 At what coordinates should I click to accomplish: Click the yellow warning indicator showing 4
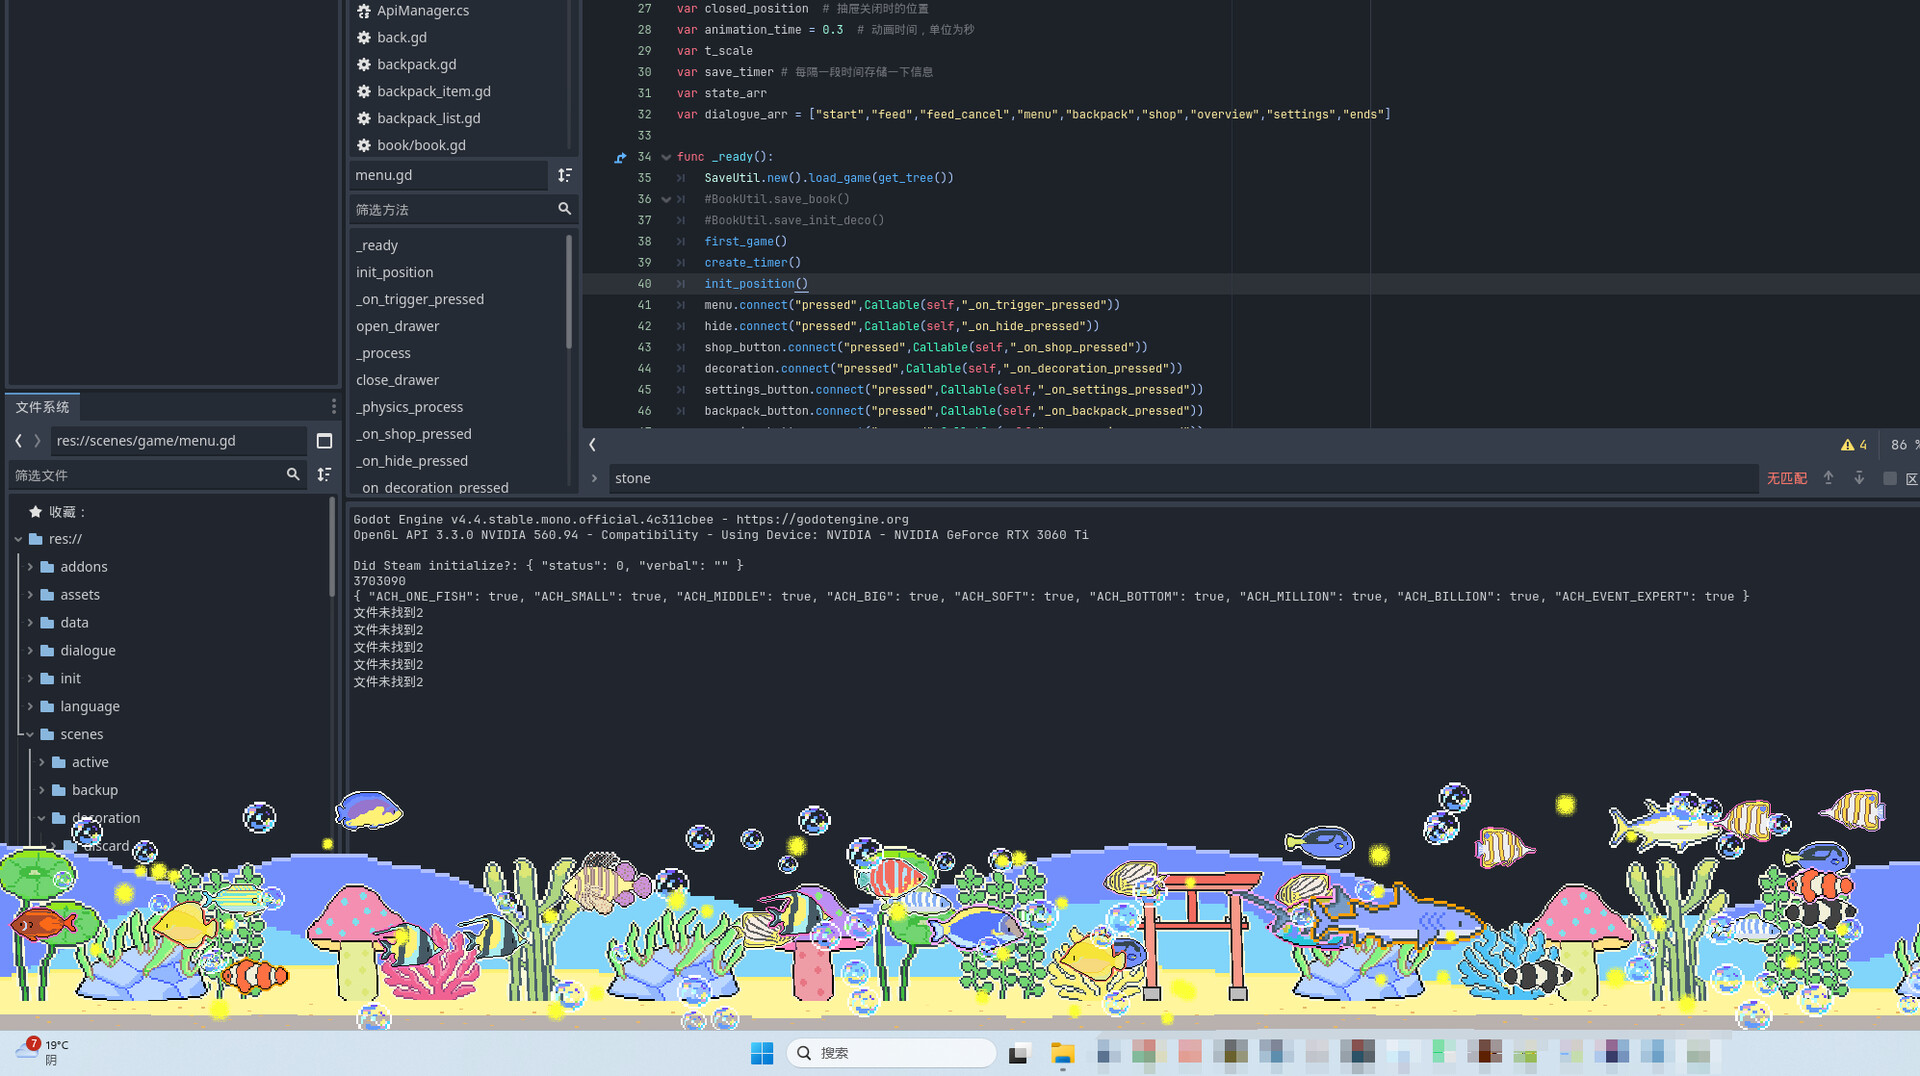pyautogui.click(x=1853, y=445)
